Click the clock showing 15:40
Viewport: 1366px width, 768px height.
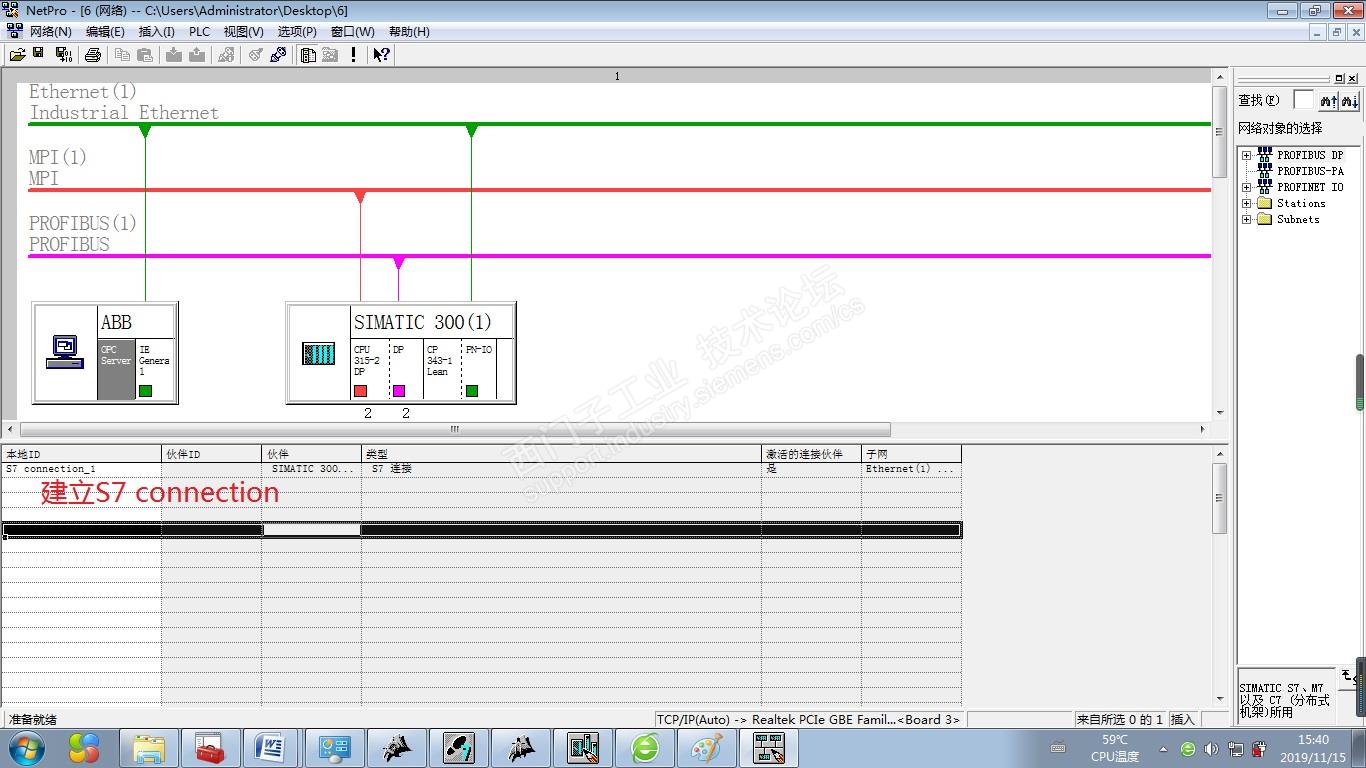click(1313, 740)
